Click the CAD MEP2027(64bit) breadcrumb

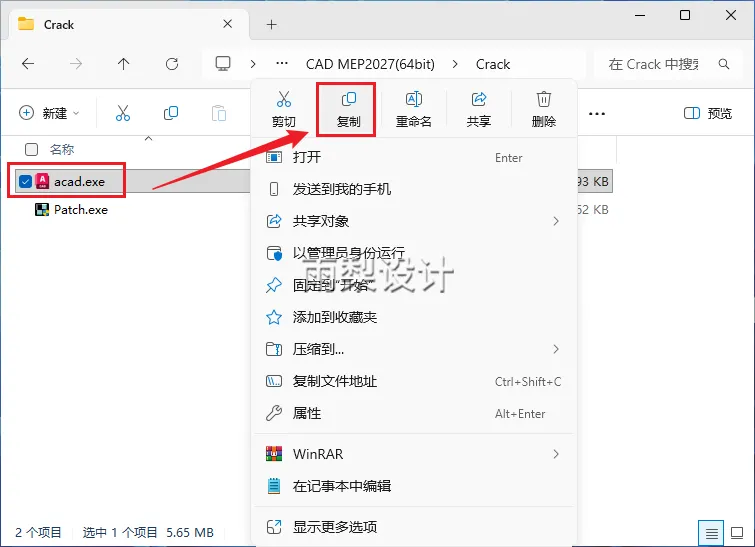coord(370,64)
